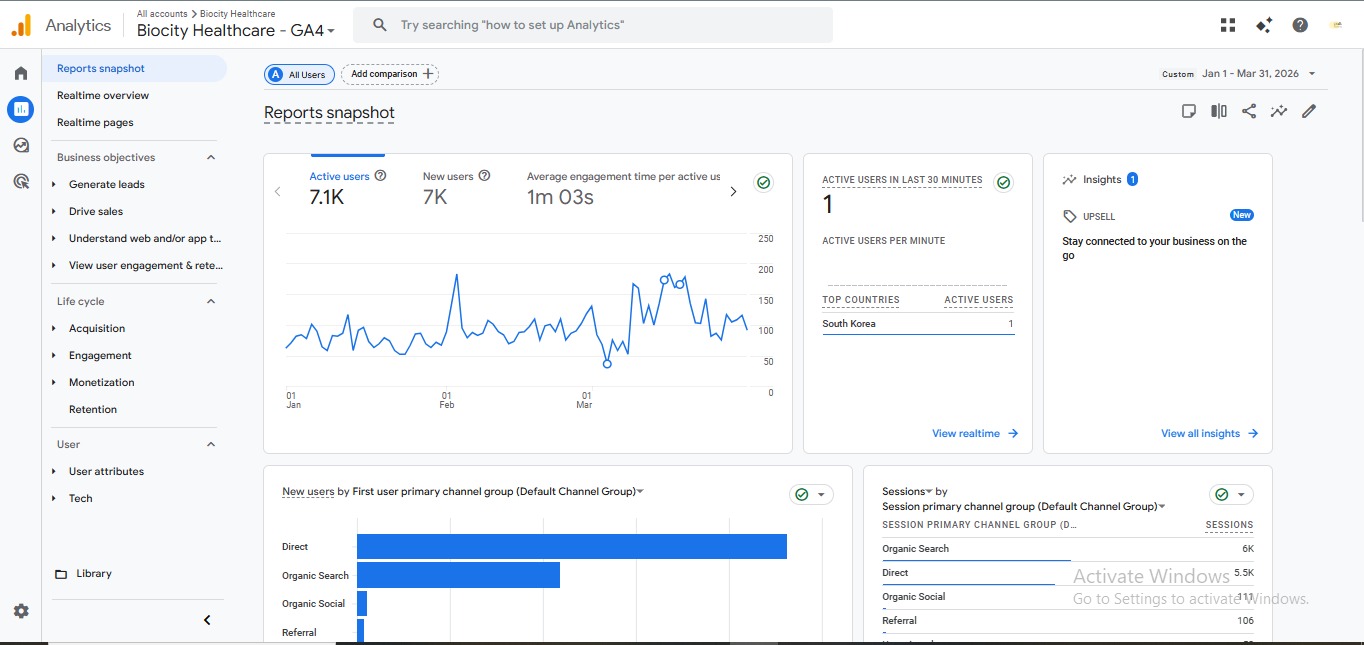Open the Gemini sparkle icon in header
The width and height of the screenshot is (1364, 645).
[x=1264, y=25]
